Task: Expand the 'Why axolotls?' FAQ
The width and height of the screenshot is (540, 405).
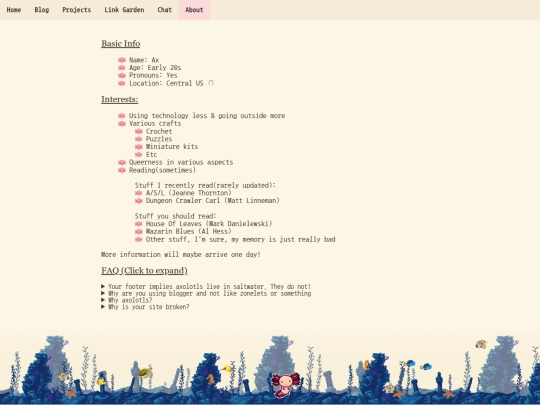Action: tap(127, 300)
